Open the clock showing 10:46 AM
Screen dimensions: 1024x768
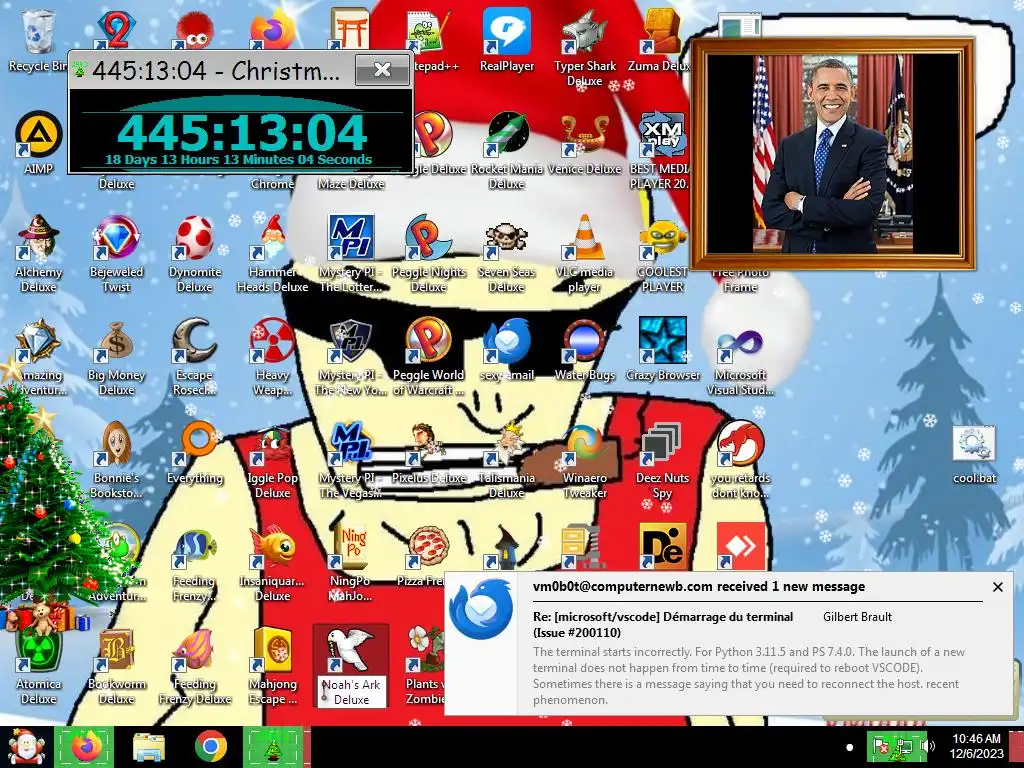(x=976, y=746)
